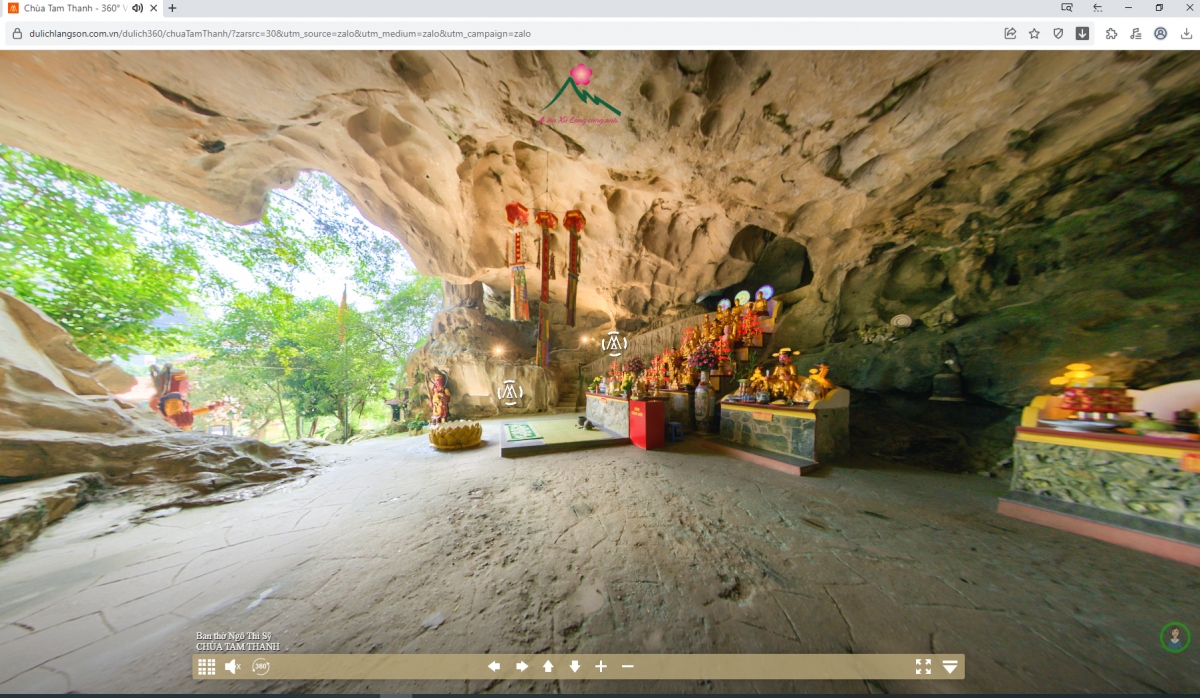The height and width of the screenshot is (698, 1200).
Task: Open the green circle guide avatar
Action: coord(1174,636)
